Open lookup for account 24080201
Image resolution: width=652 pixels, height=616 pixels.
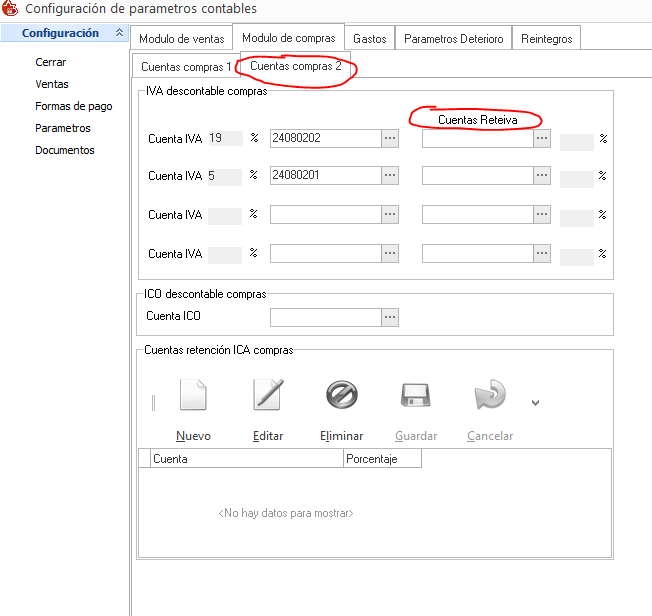click(390, 175)
